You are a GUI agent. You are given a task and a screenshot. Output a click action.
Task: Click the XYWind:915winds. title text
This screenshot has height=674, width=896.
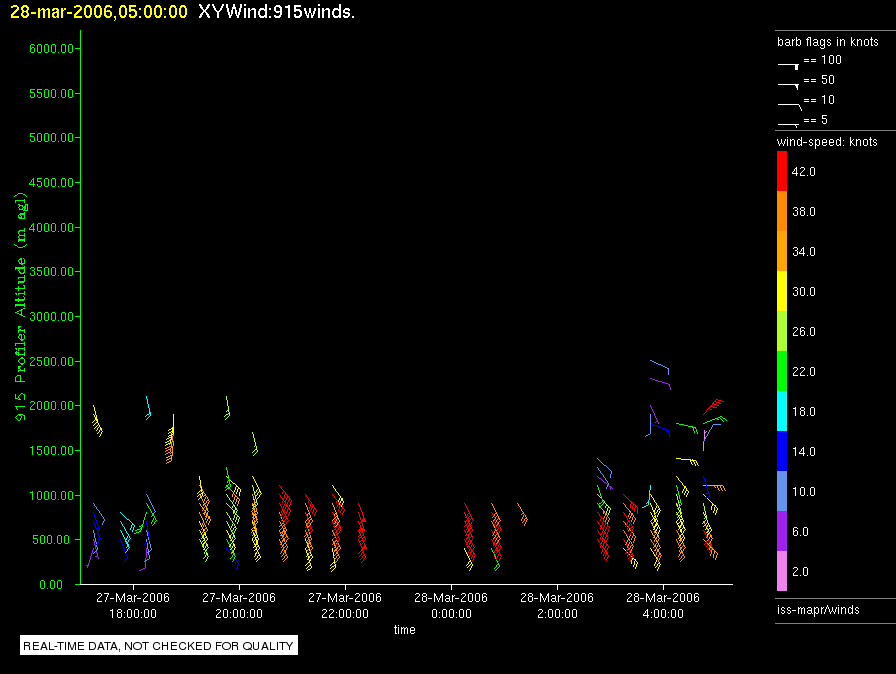(277, 11)
